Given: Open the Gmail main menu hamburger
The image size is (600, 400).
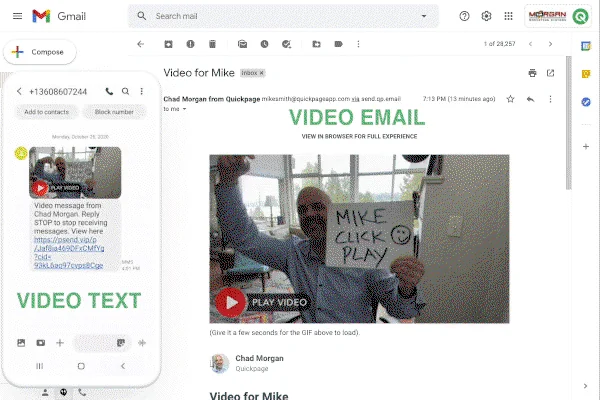Looking at the screenshot, I should click(16, 16).
